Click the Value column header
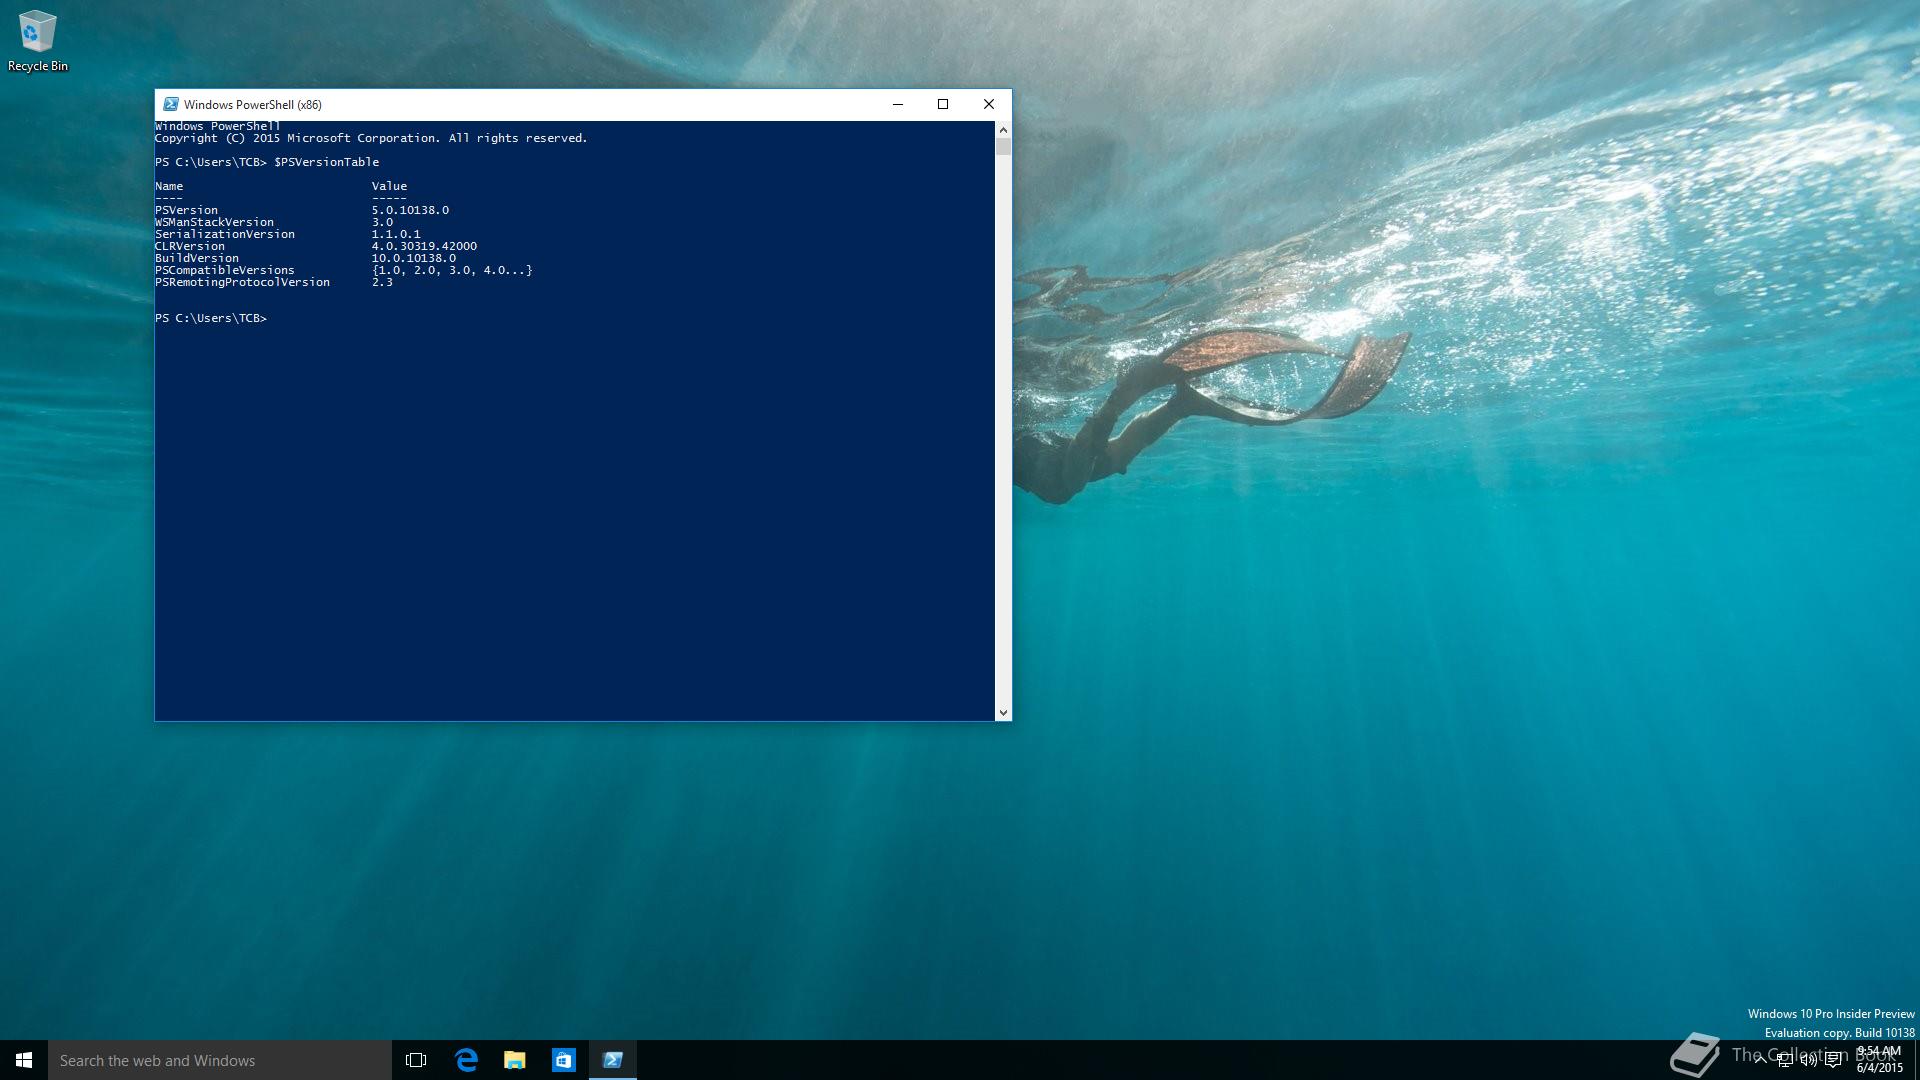Viewport: 1920px width, 1080px height. pyautogui.click(x=389, y=186)
